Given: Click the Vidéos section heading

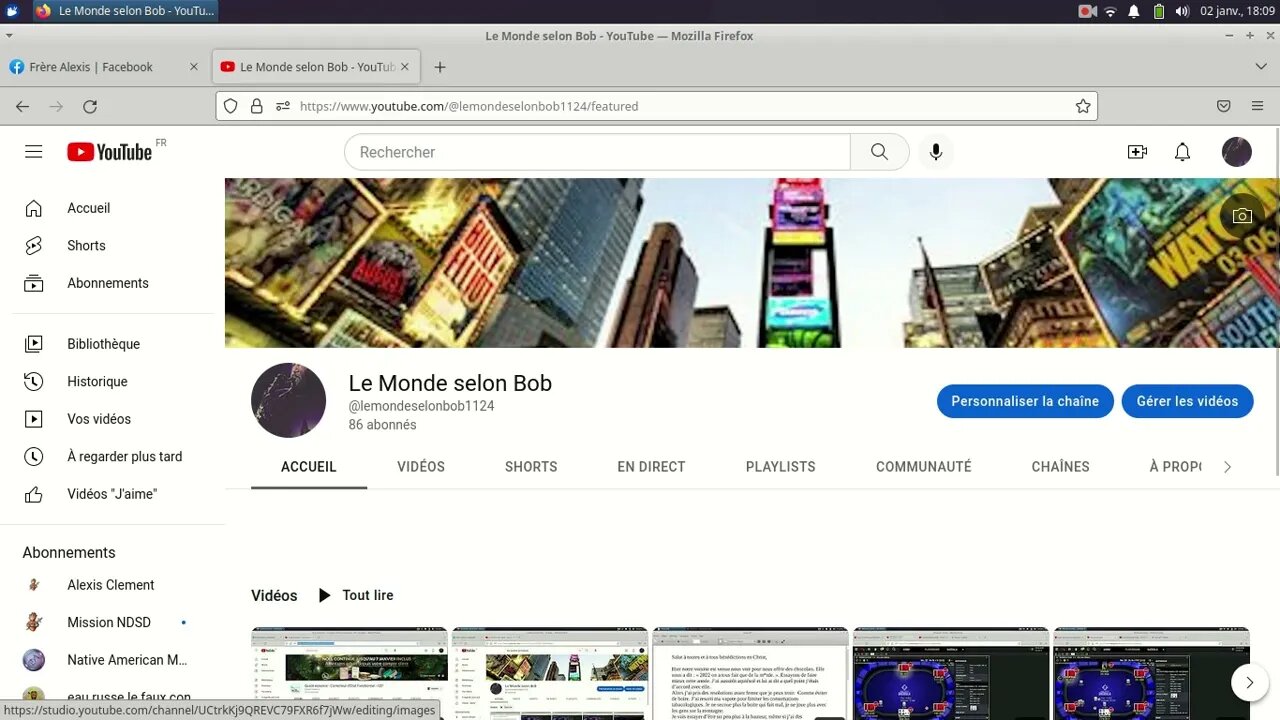Looking at the screenshot, I should [x=274, y=595].
